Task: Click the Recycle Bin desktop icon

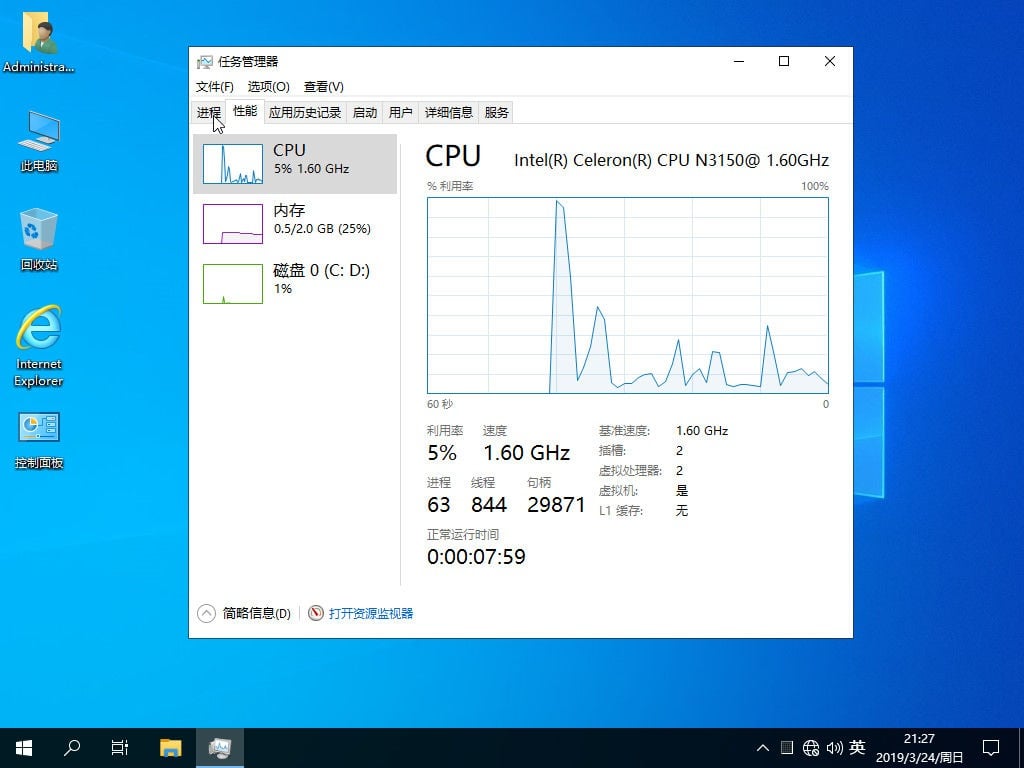Action: pos(39,238)
